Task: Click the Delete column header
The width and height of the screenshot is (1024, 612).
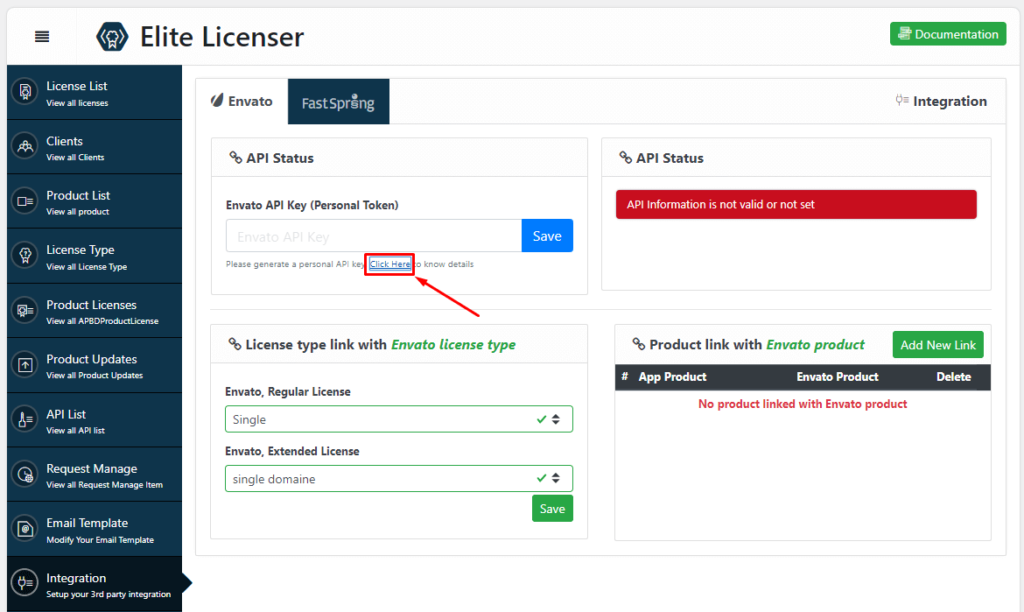Action: [x=953, y=377]
